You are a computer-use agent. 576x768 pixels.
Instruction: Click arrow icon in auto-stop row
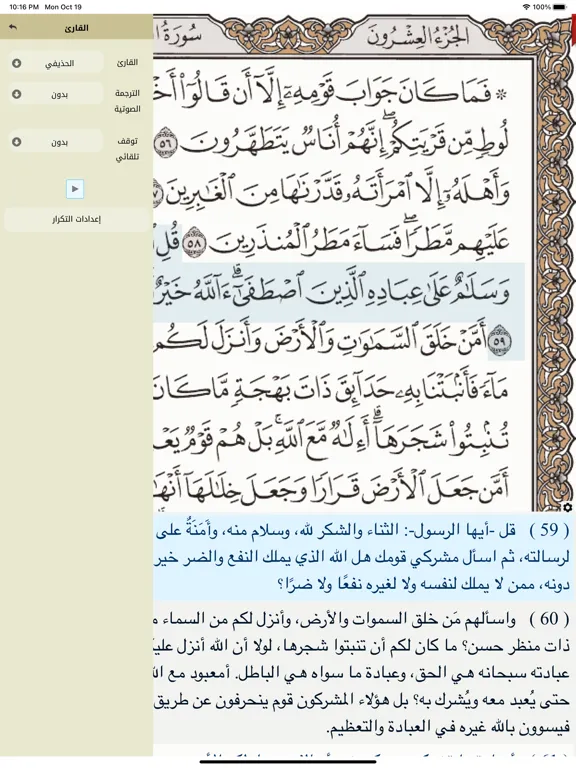pos(16,142)
